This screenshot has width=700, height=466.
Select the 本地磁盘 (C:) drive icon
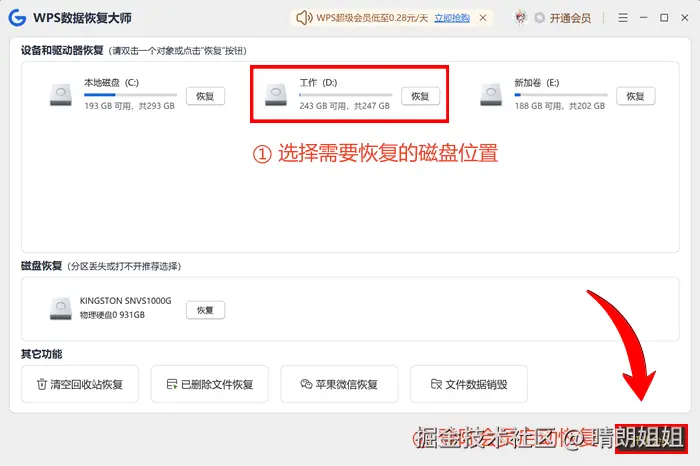(61, 94)
